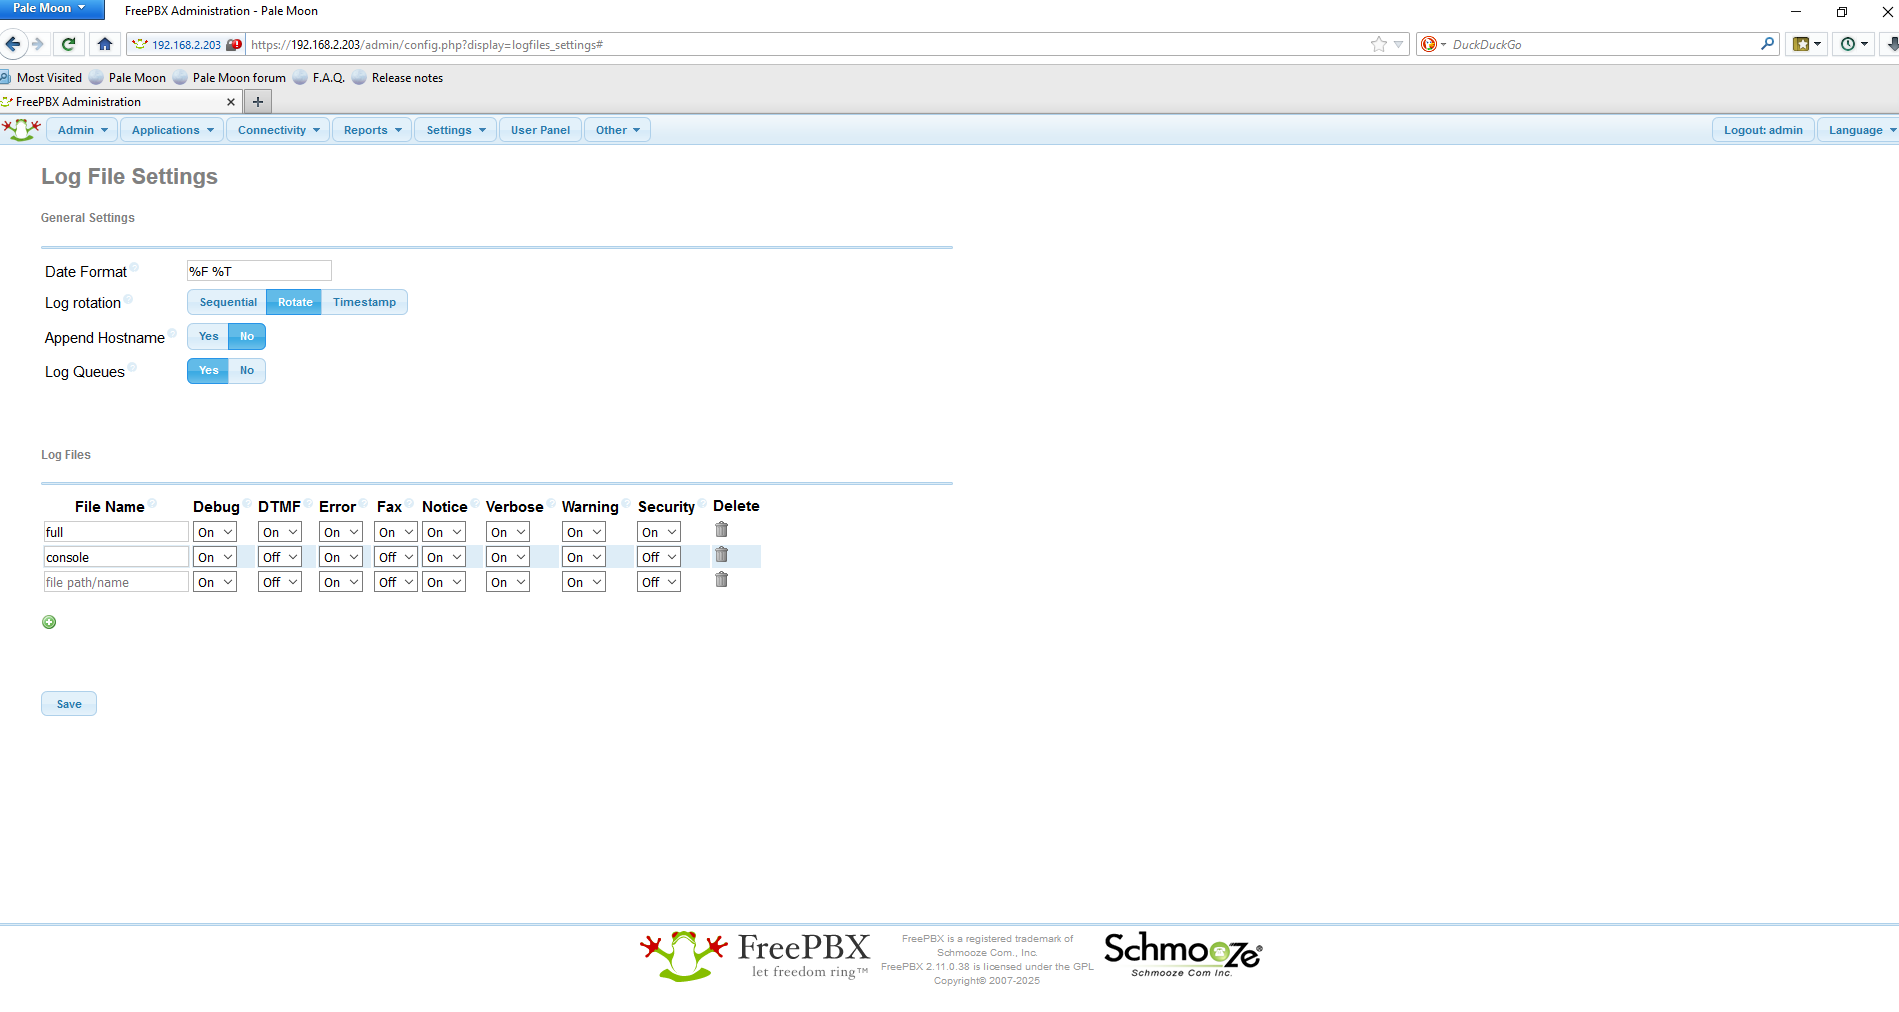Delete the 'console' log file row
Screen dimensions: 1899x1012
[x=722, y=555]
